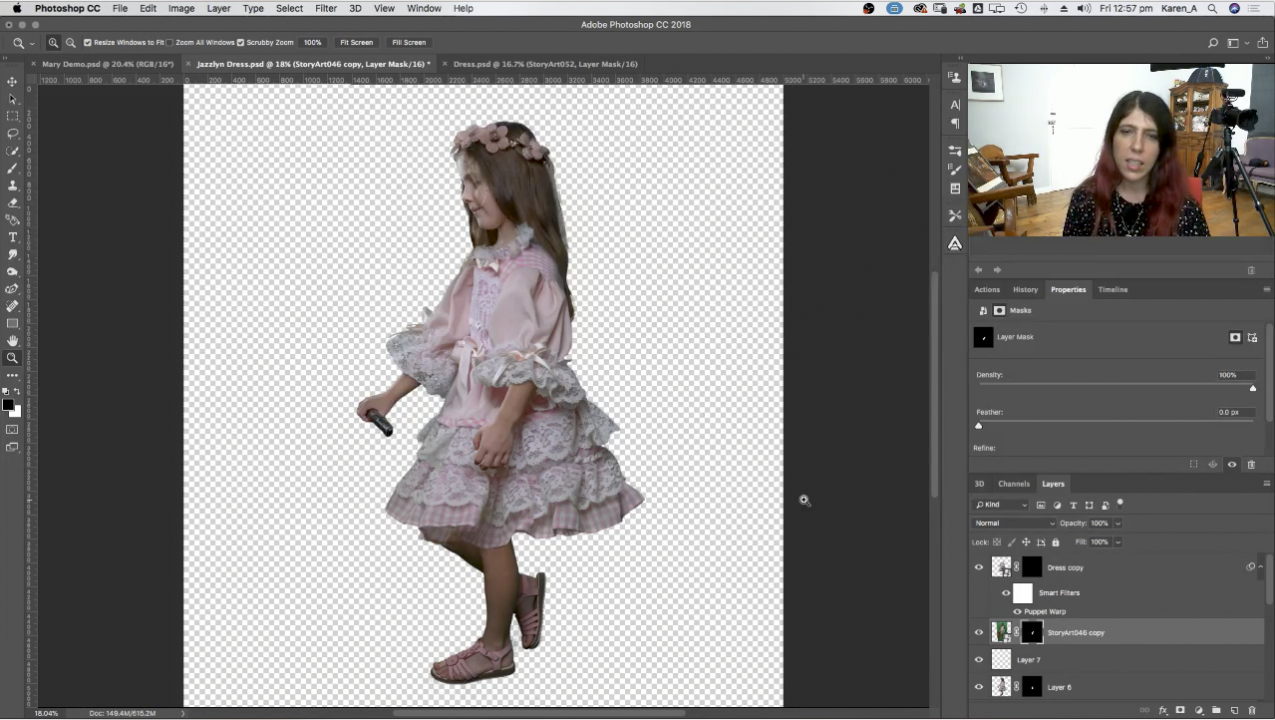Screen dimensions: 1275x720
Task: Open the foreground color swatch
Action: tap(8, 402)
